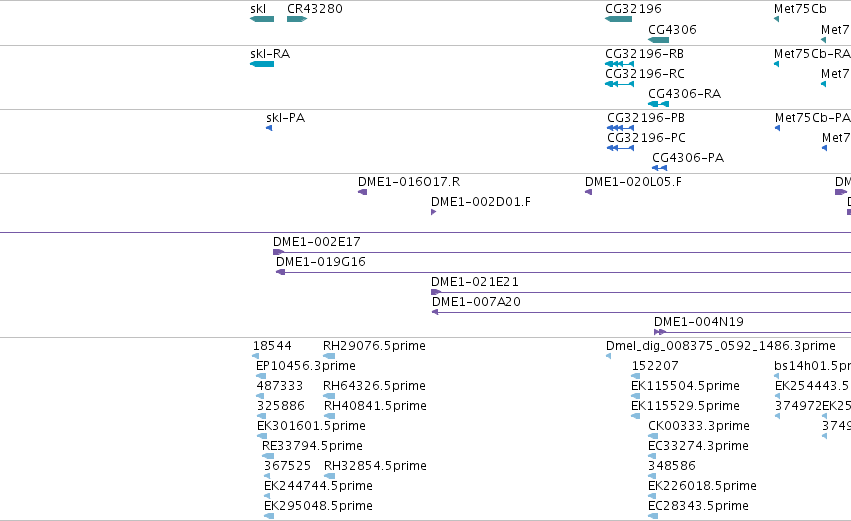Select EST EK226018.5prime
This screenshot has width=851, height=521.
click(652, 497)
